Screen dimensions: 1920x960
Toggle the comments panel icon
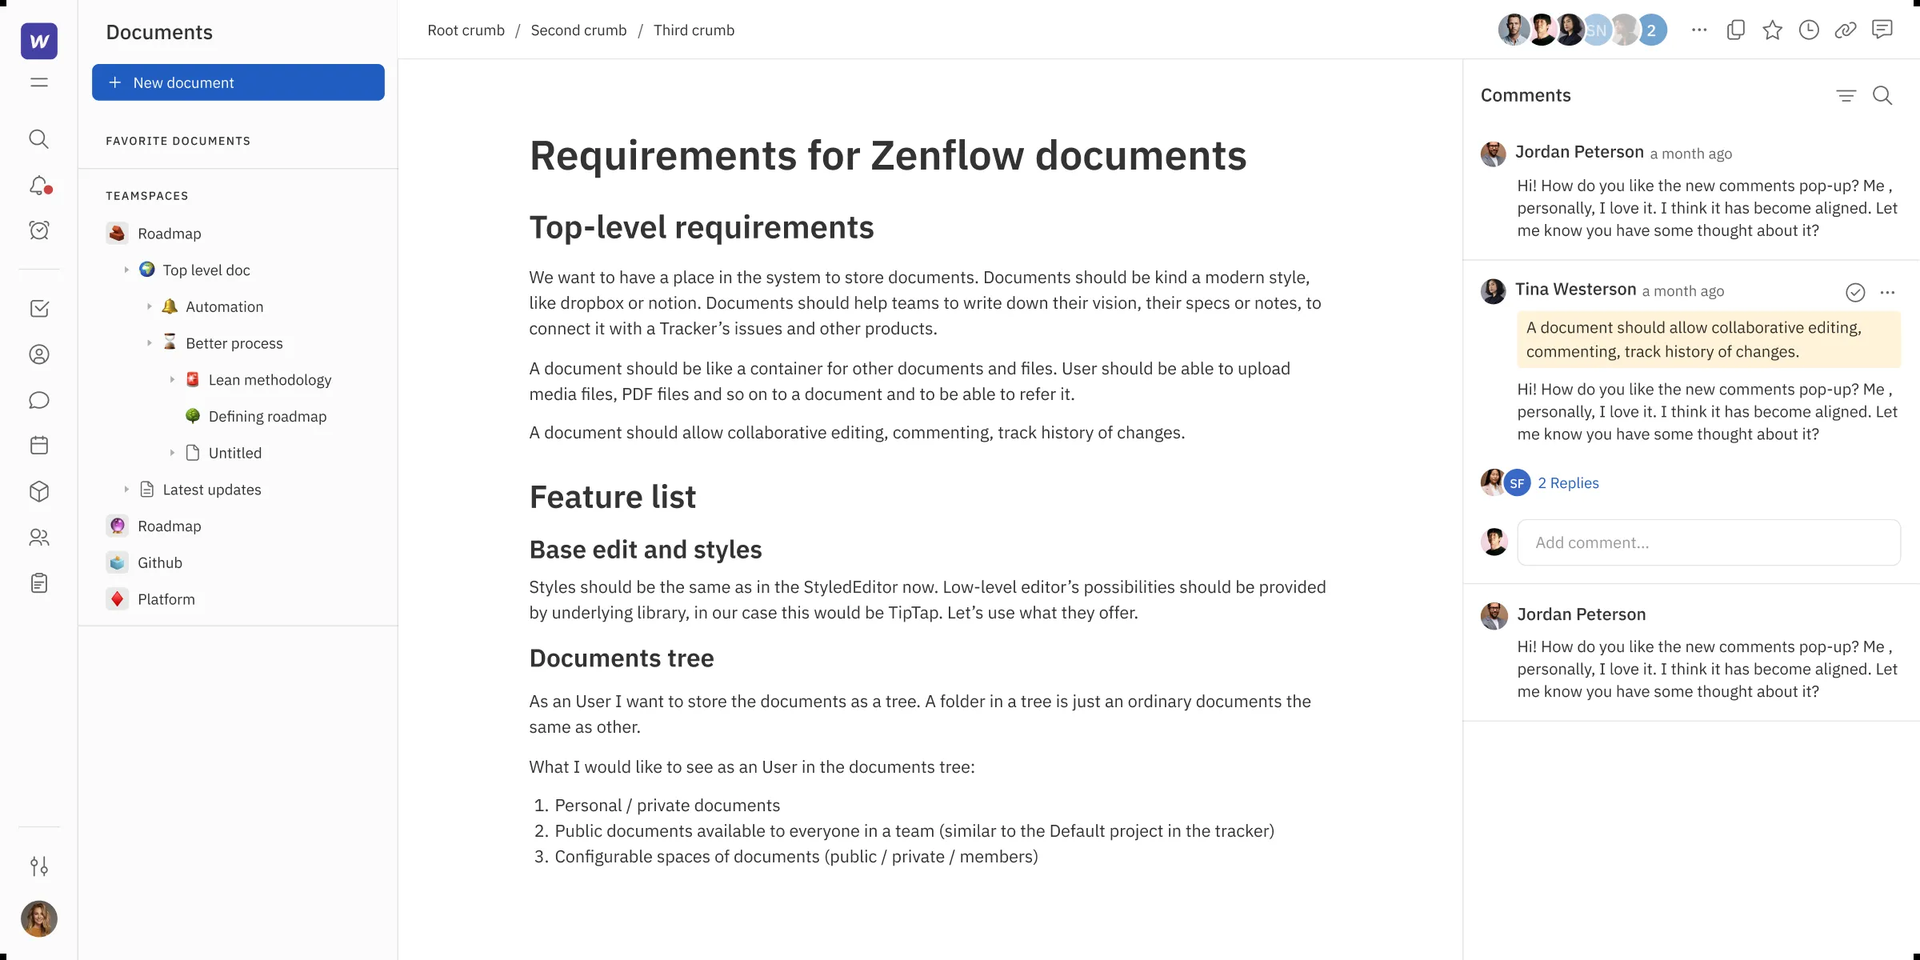pos(1882,30)
